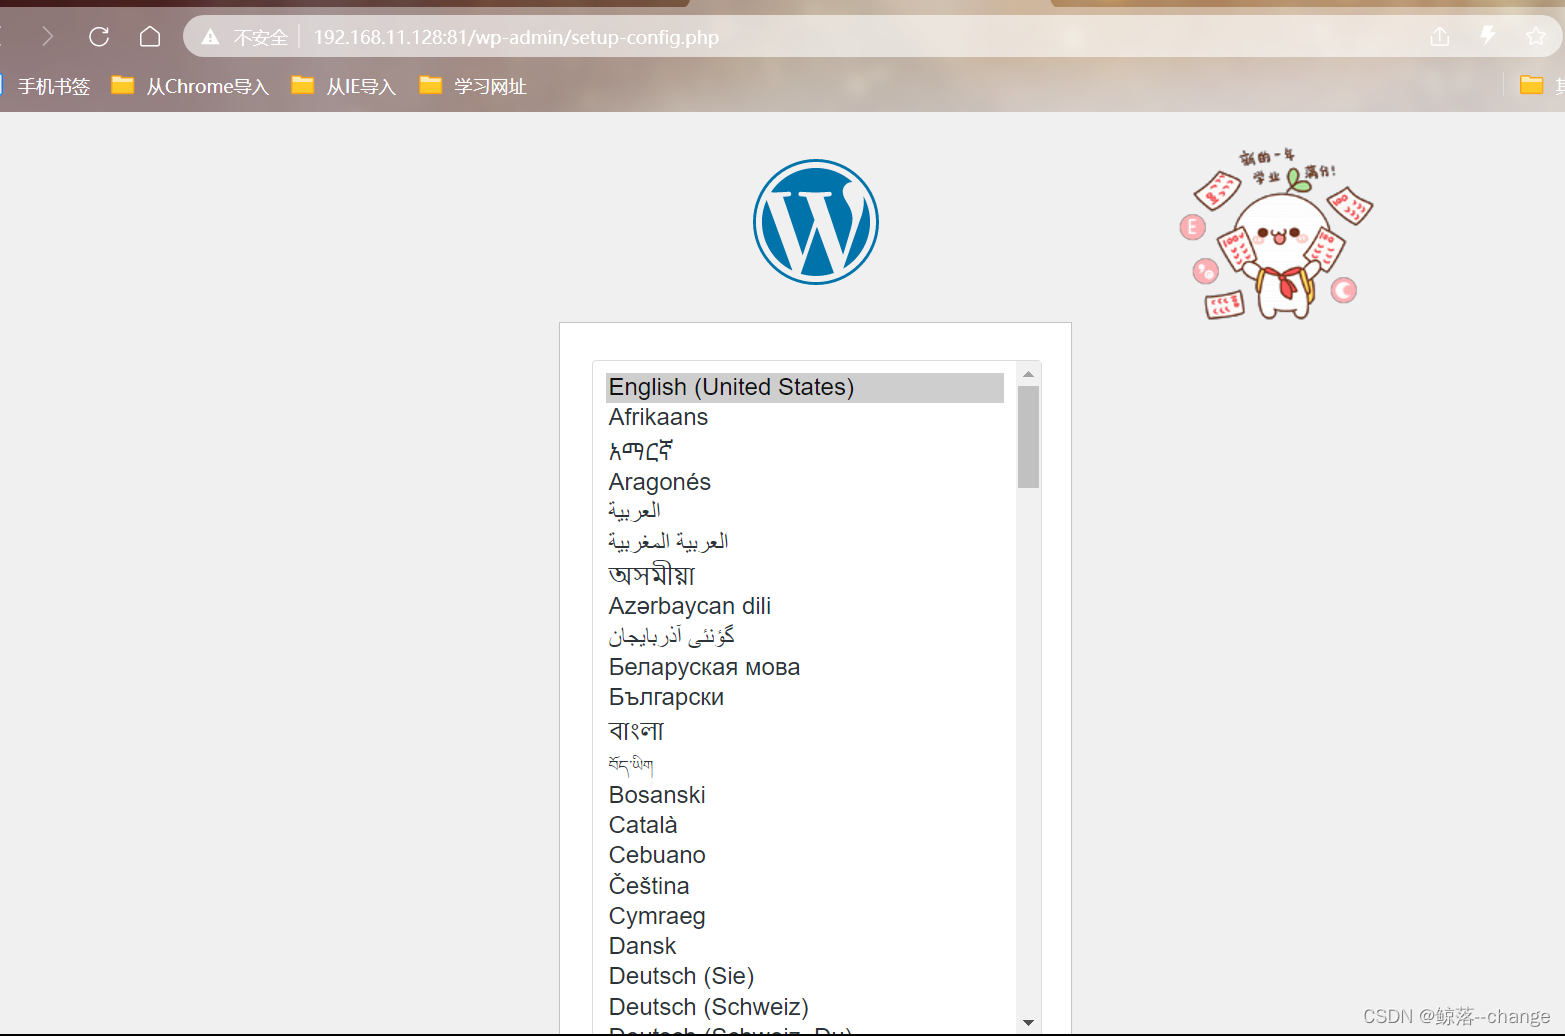The height and width of the screenshot is (1036, 1565).
Task: Select Deutsch (Sie) language
Action: (x=805, y=976)
